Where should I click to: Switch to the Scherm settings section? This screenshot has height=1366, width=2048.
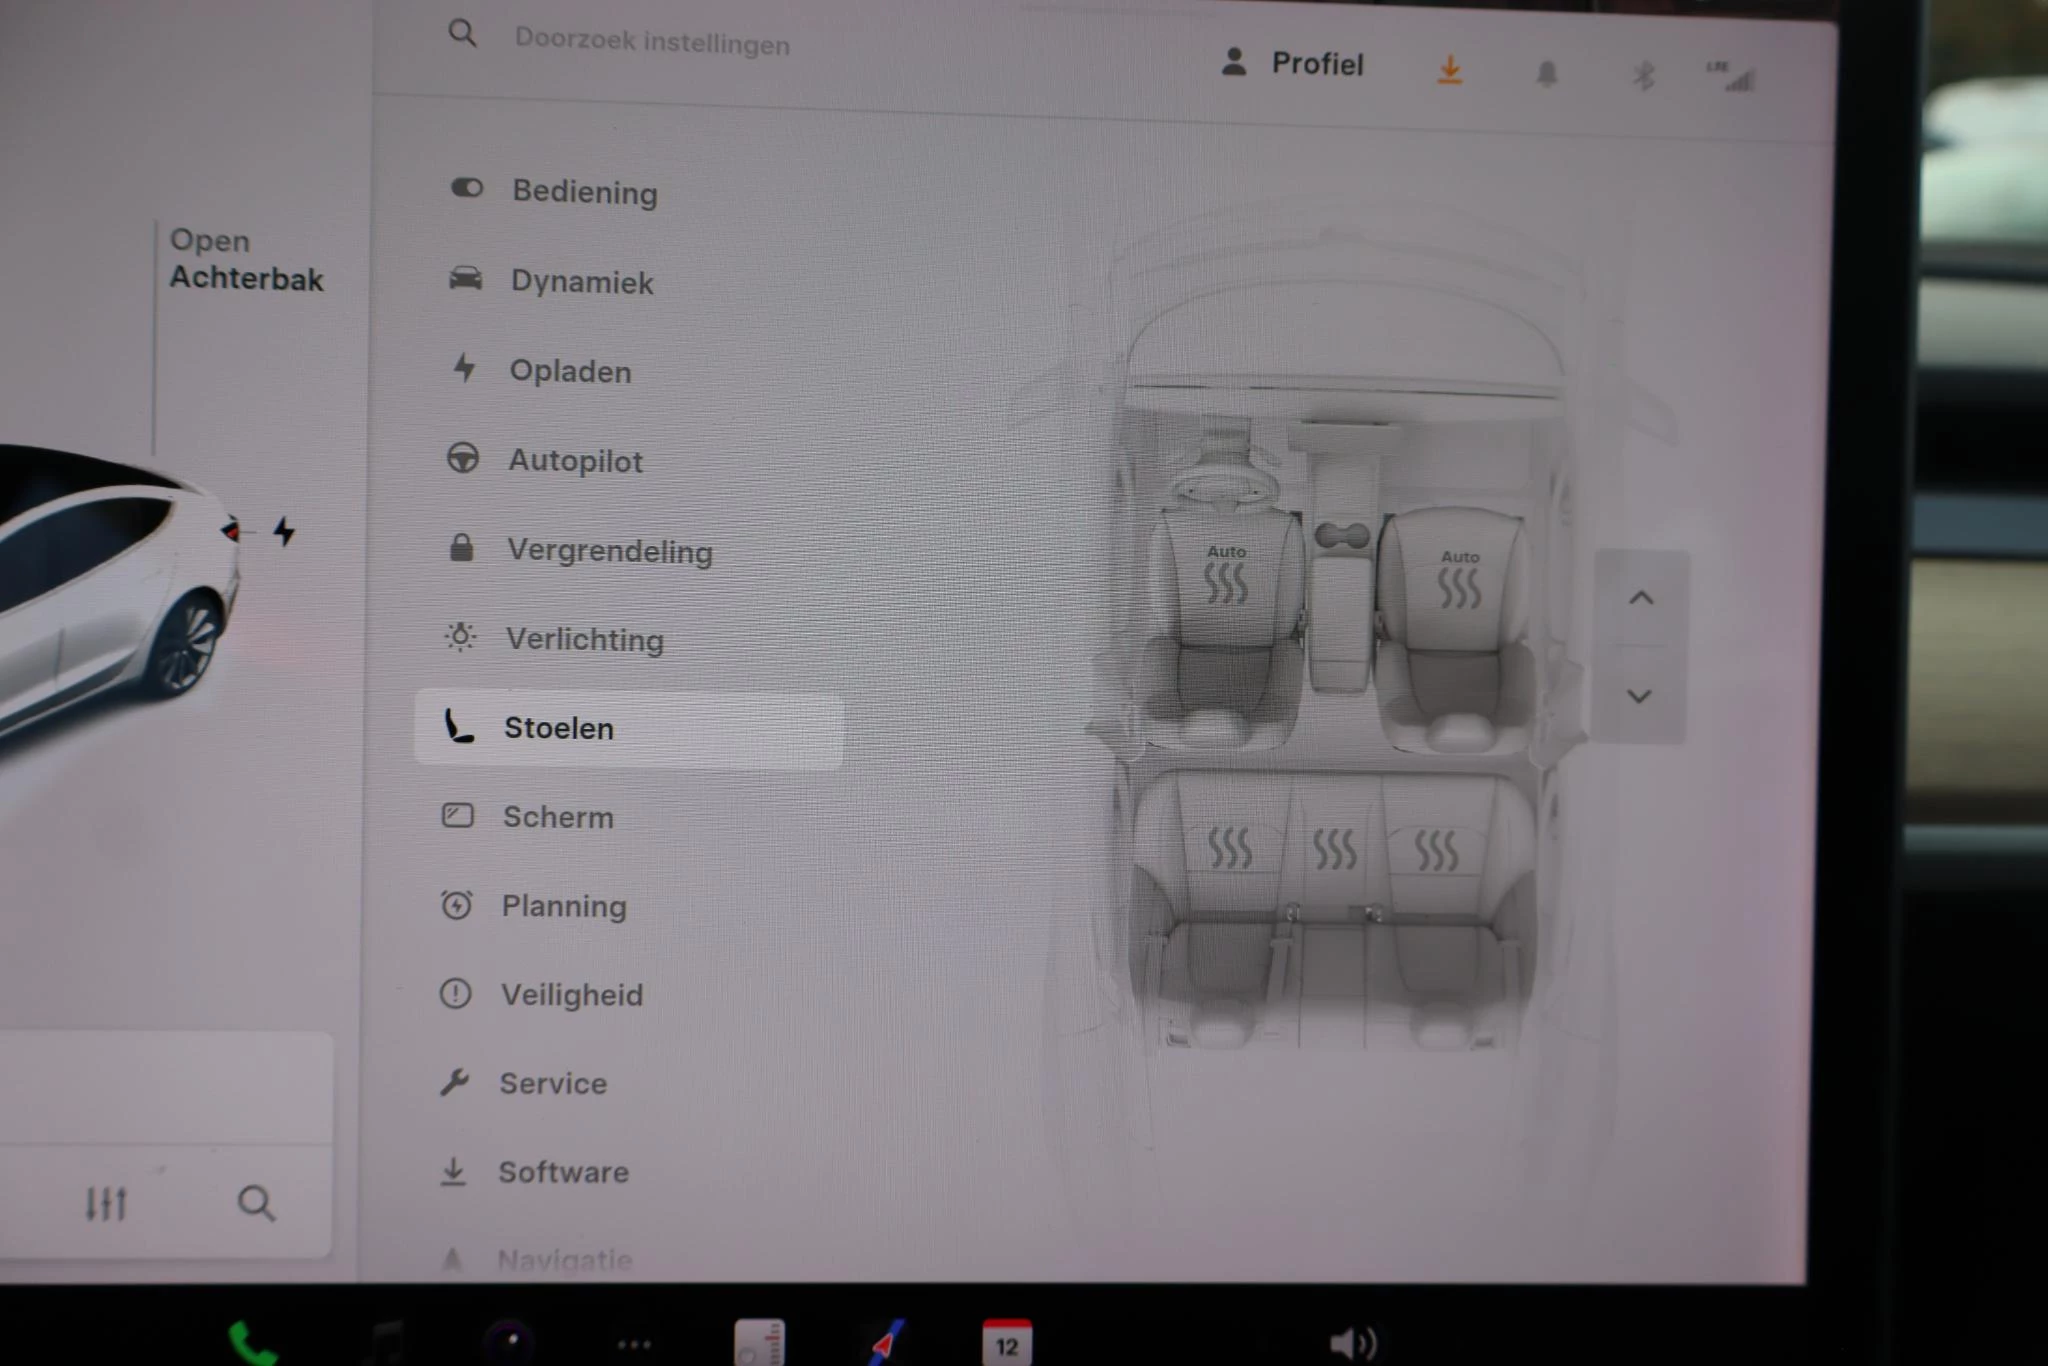coord(558,817)
